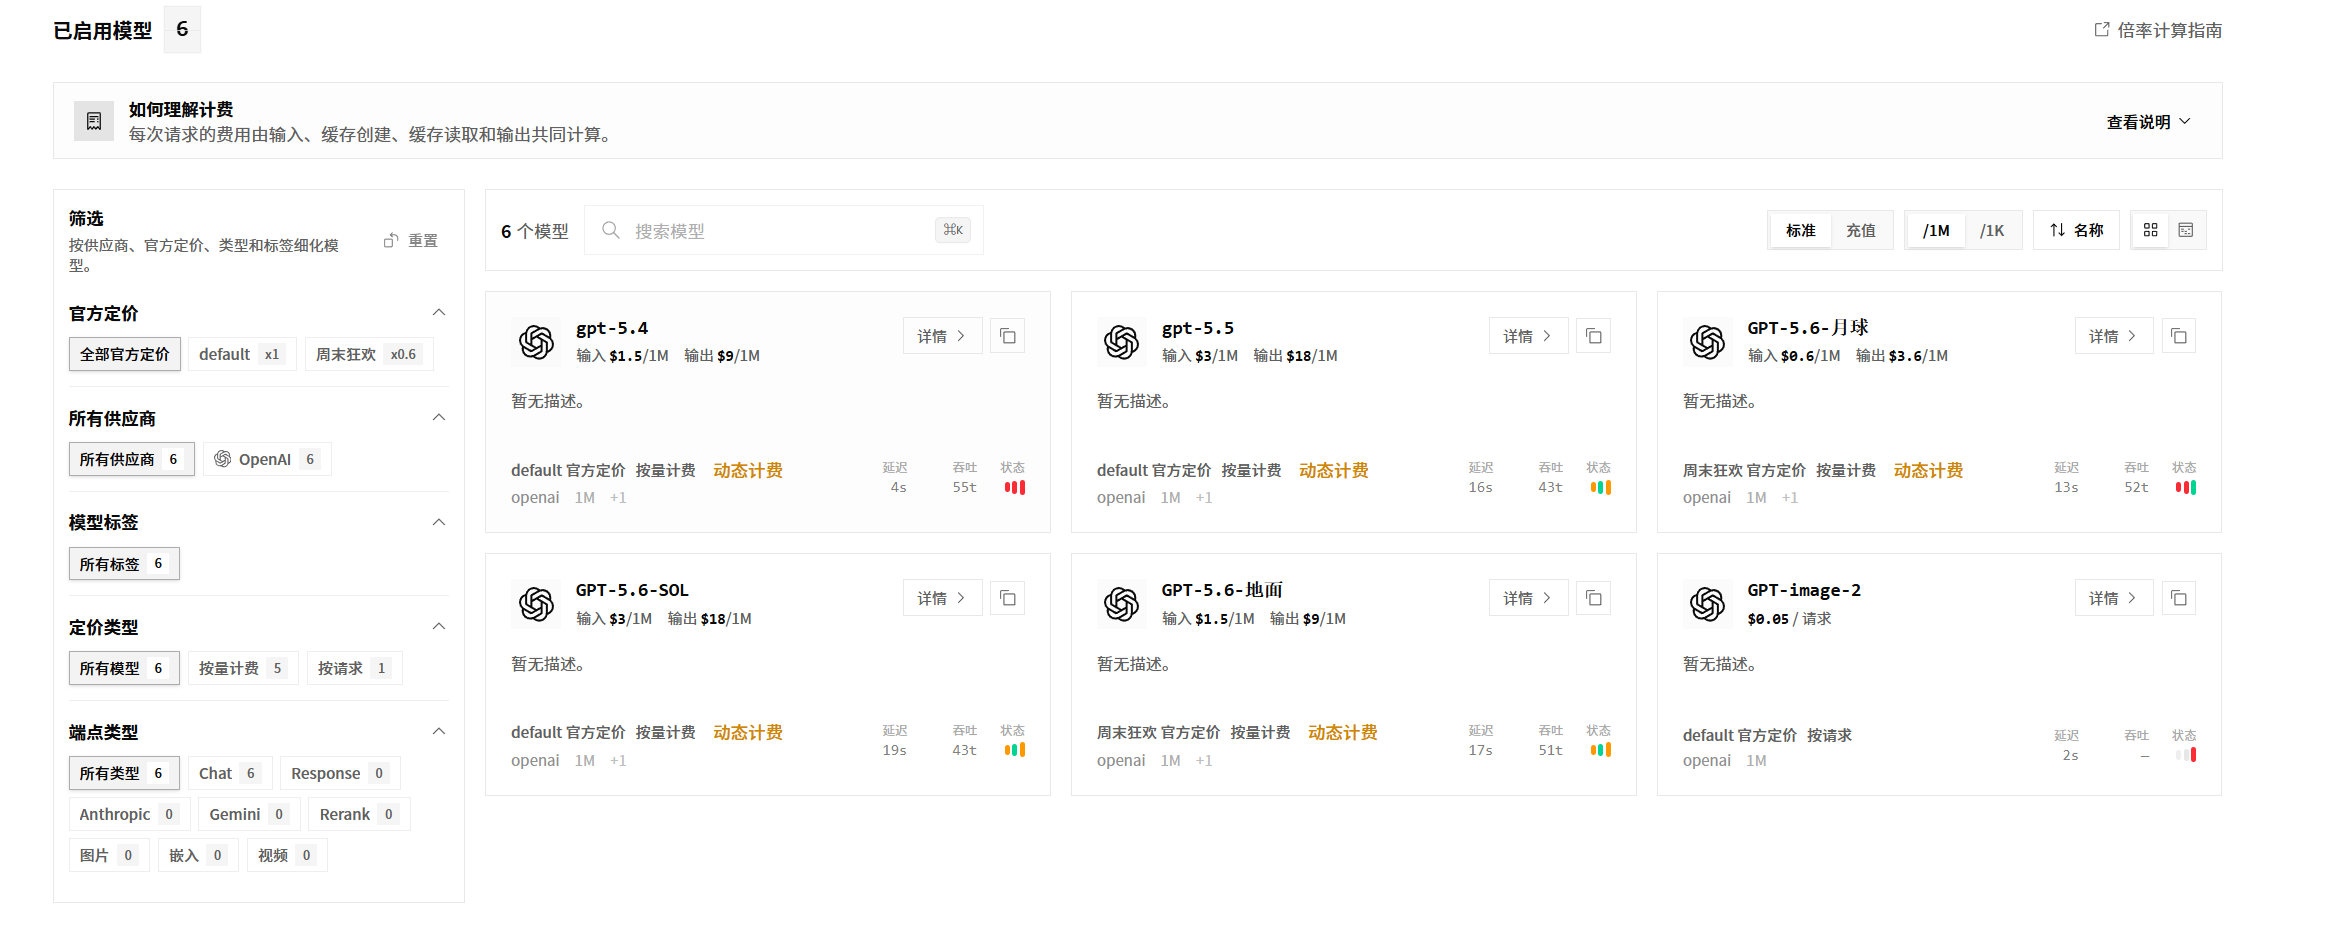Filter by 周末狂欢 x0.6 pricing group
Screen dimensions: 2342x937
click(x=369, y=354)
